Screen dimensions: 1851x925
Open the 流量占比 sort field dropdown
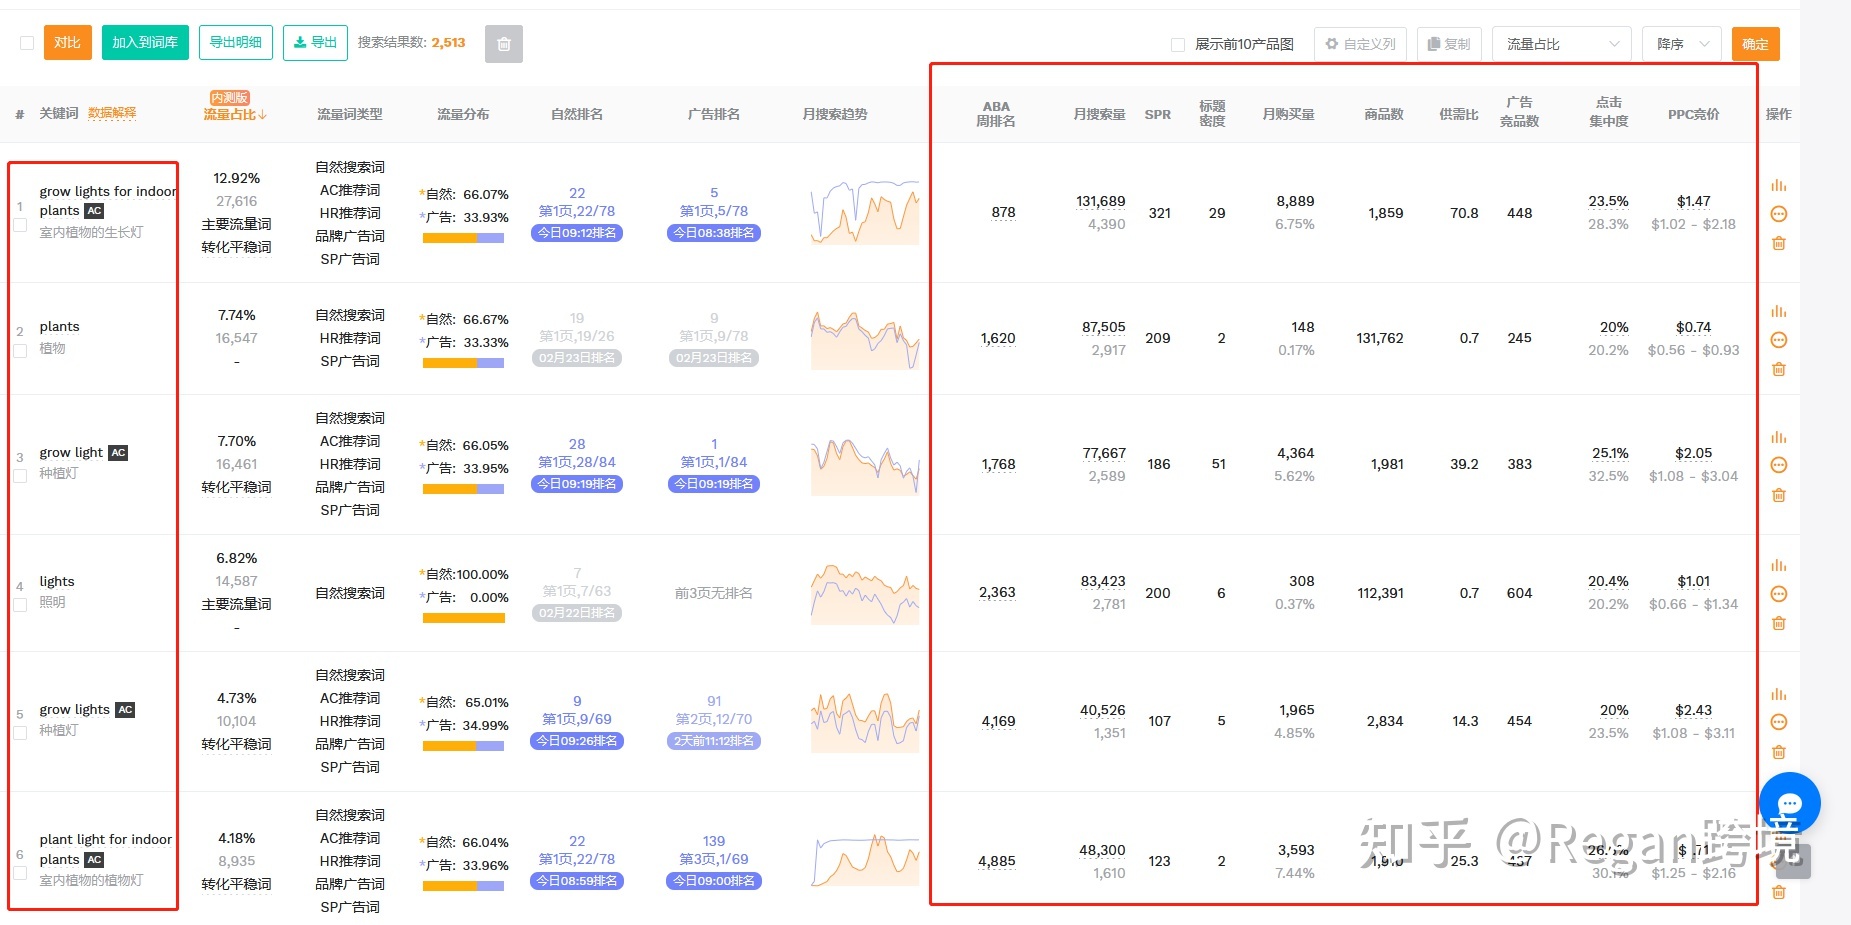(x=1561, y=44)
